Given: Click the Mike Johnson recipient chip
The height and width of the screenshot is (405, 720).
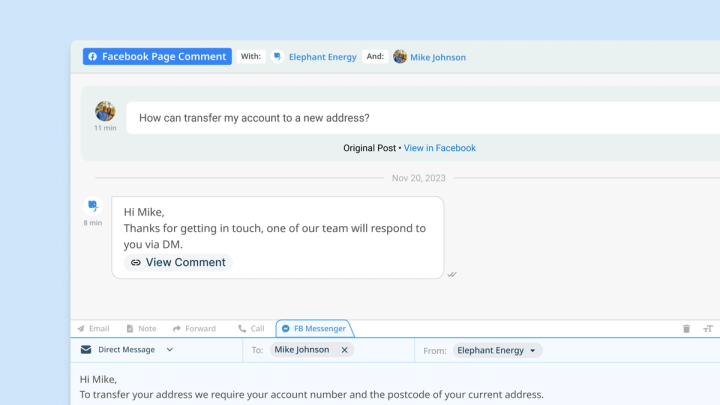Looking at the screenshot, I should coord(312,350).
